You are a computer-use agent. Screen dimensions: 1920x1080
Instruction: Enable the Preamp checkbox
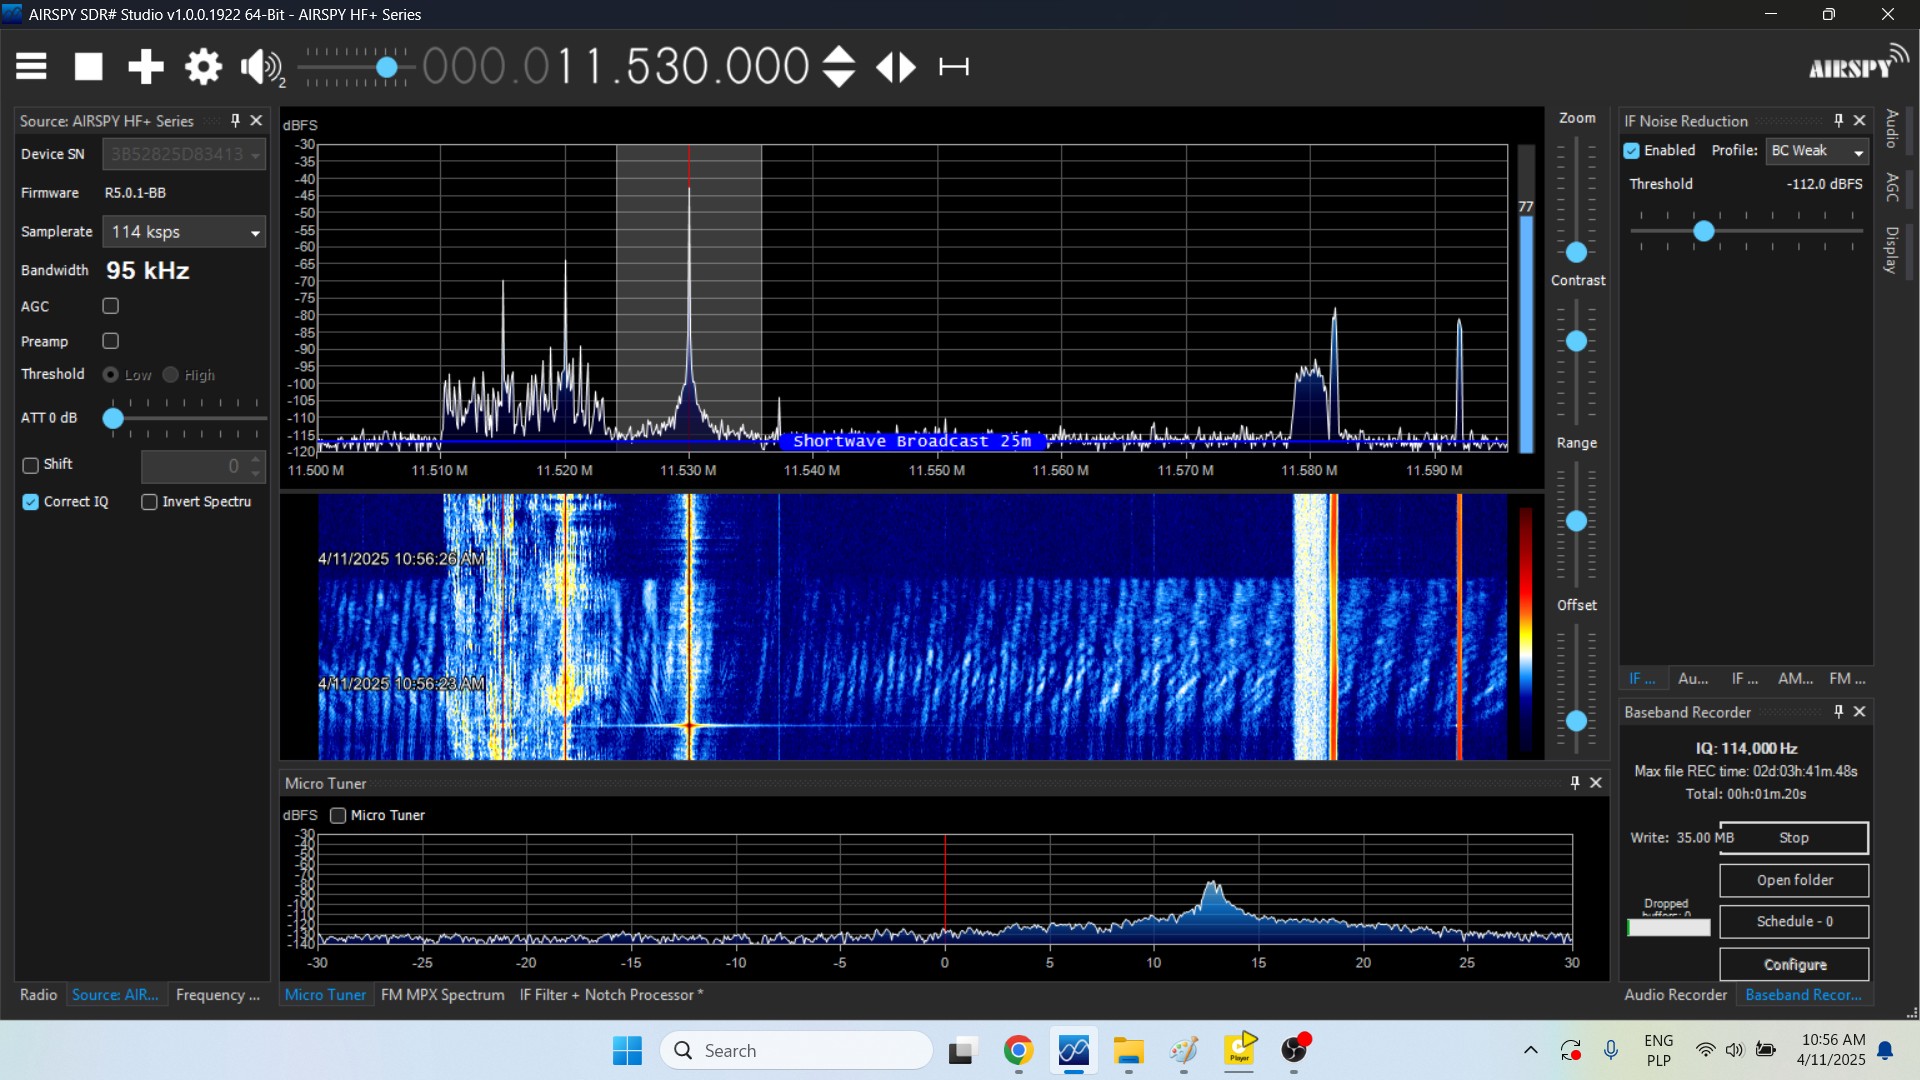tap(111, 341)
